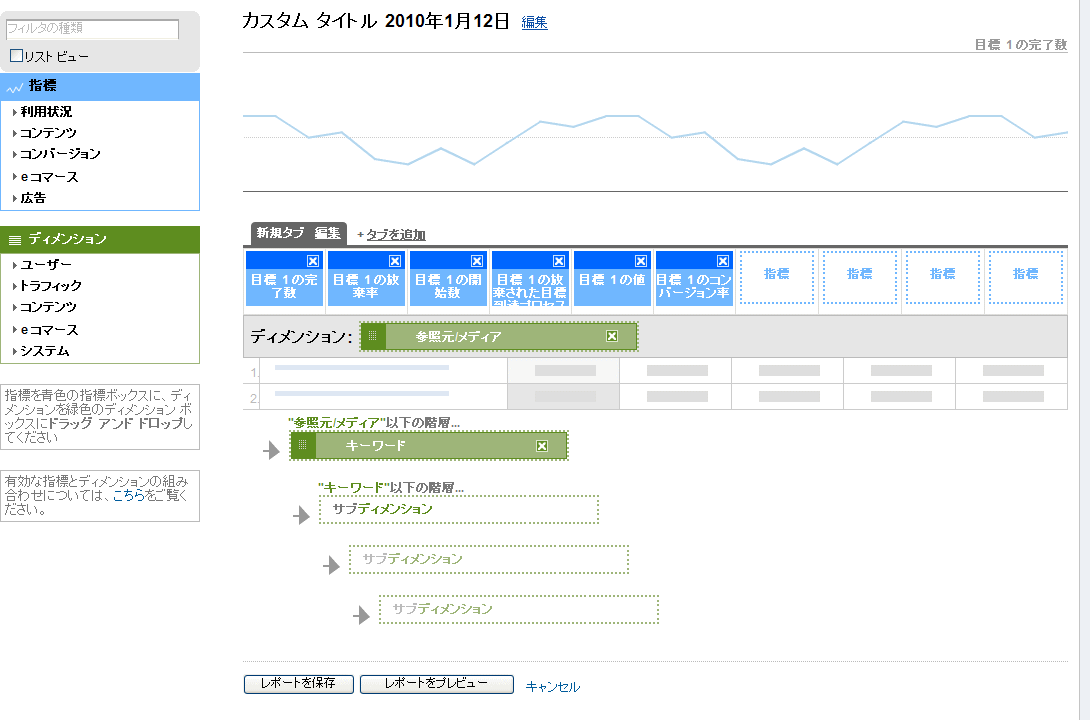
Task: Select the 新規タブ tab
Action: pyautogui.click(x=280, y=233)
